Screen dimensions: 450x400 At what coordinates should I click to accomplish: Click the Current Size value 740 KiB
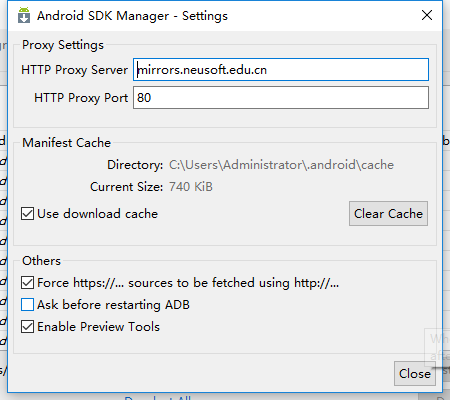click(191, 187)
